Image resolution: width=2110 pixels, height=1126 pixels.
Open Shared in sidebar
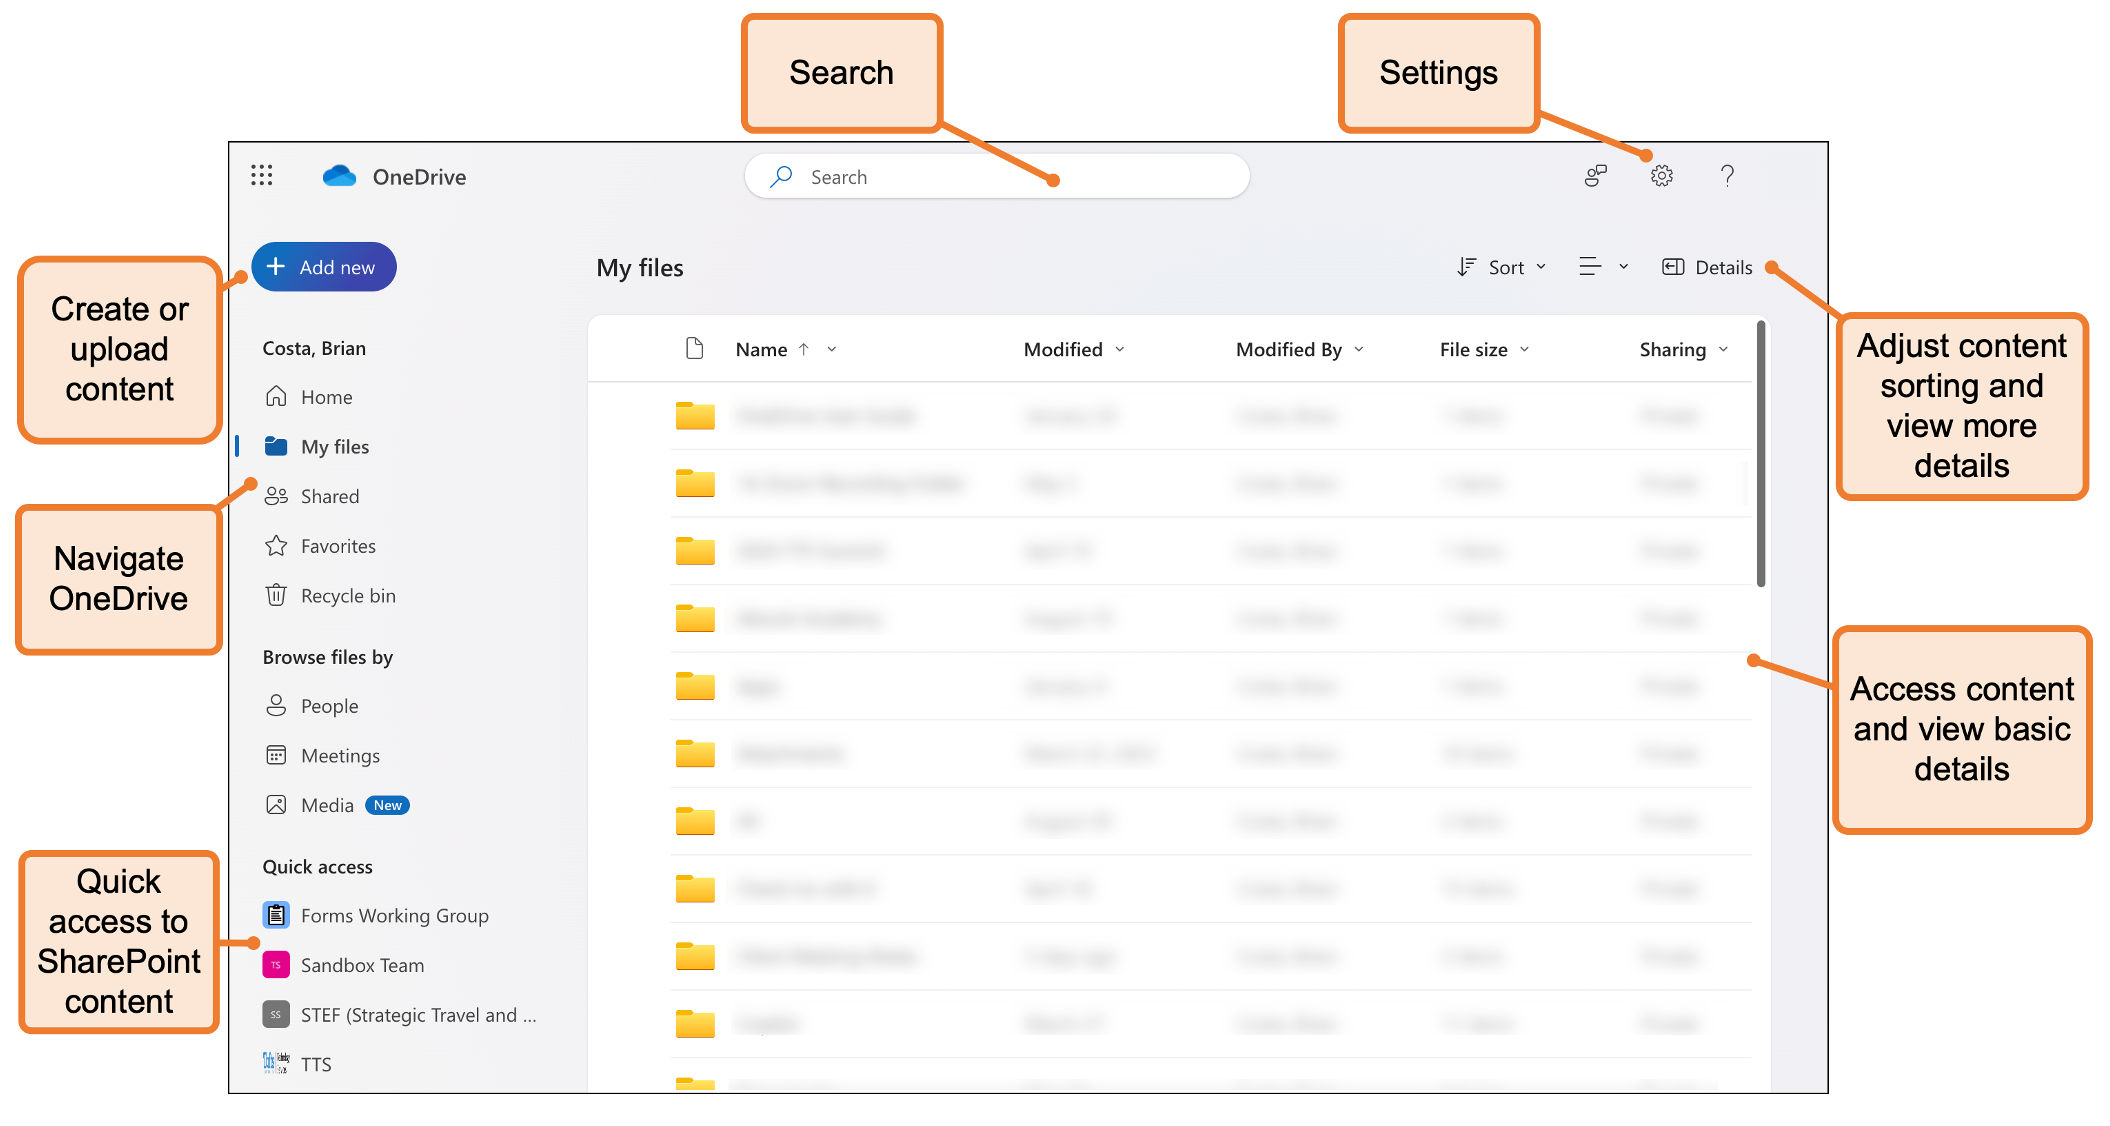coord(312,496)
